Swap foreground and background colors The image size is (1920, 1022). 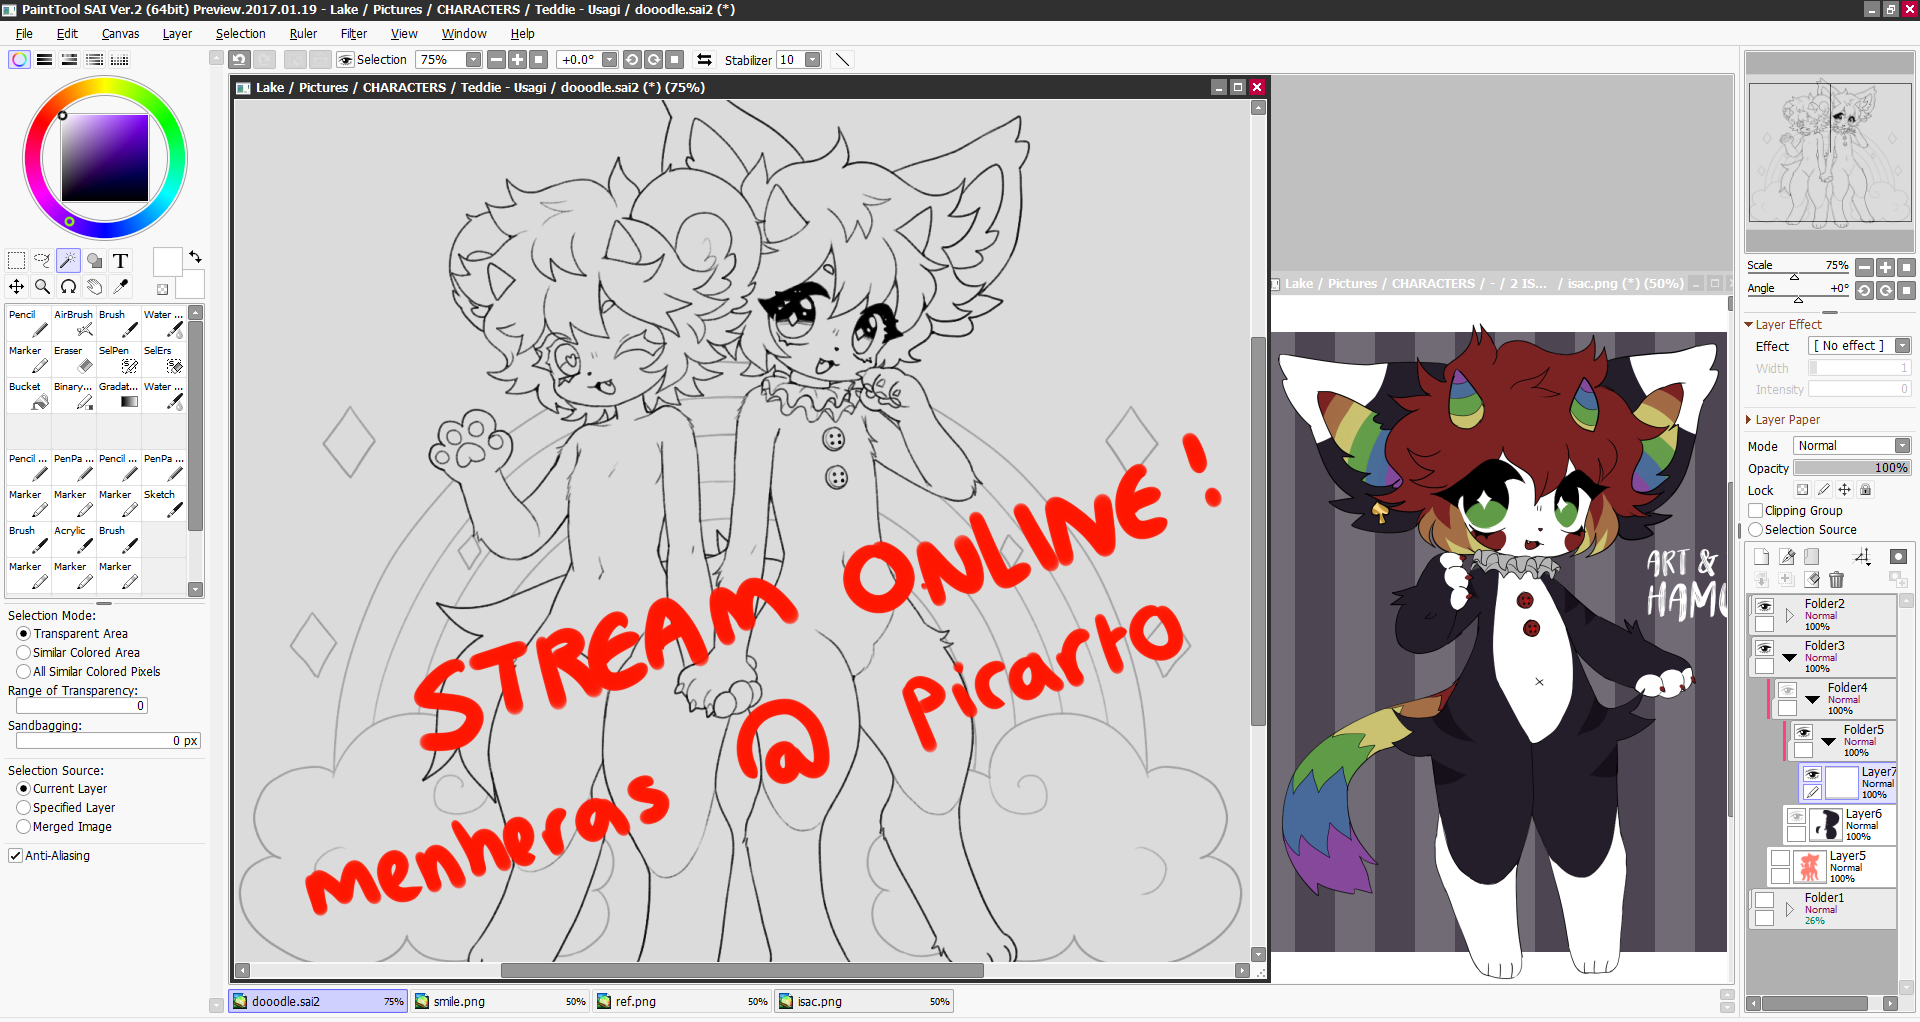pyautogui.click(x=195, y=257)
